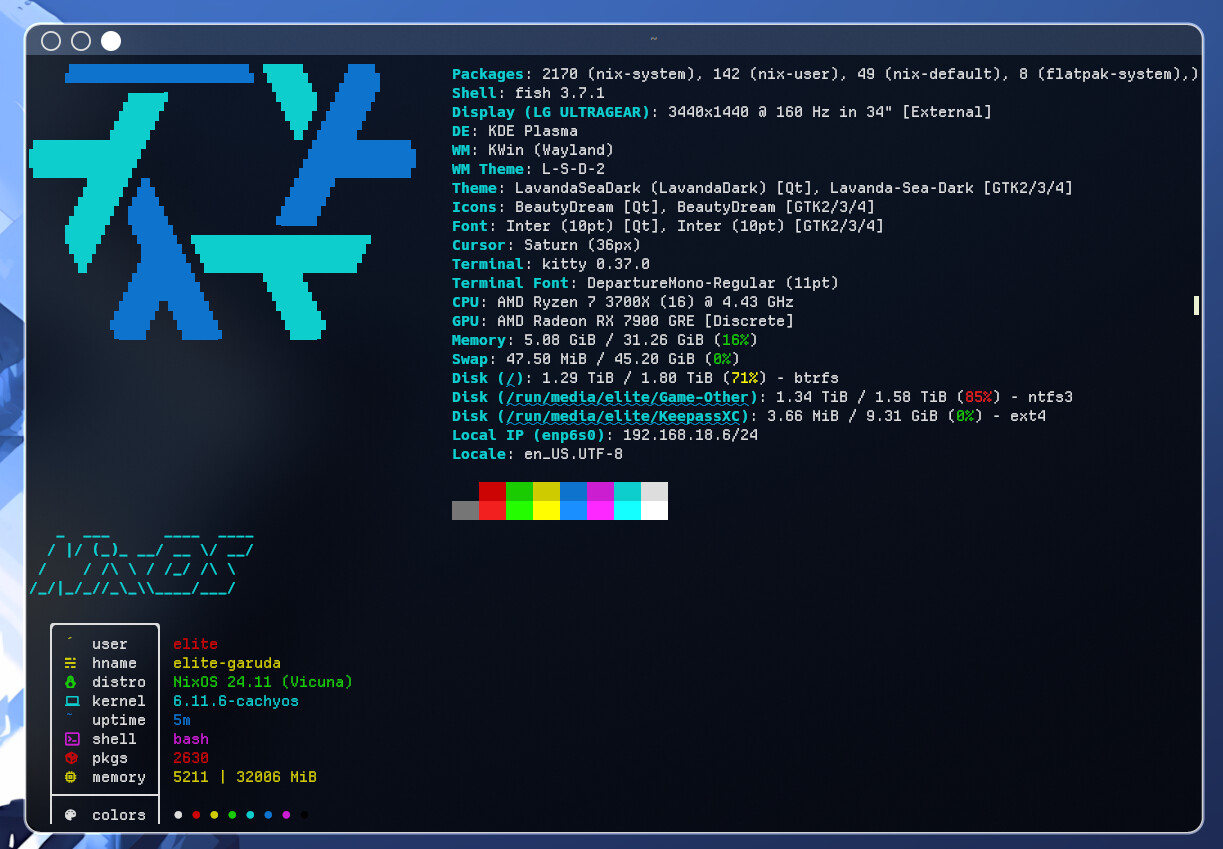This screenshot has height=849, width=1223.
Task: Click the 'AMD Ryzen 7 3700X' CPU text
Action: coord(573,302)
